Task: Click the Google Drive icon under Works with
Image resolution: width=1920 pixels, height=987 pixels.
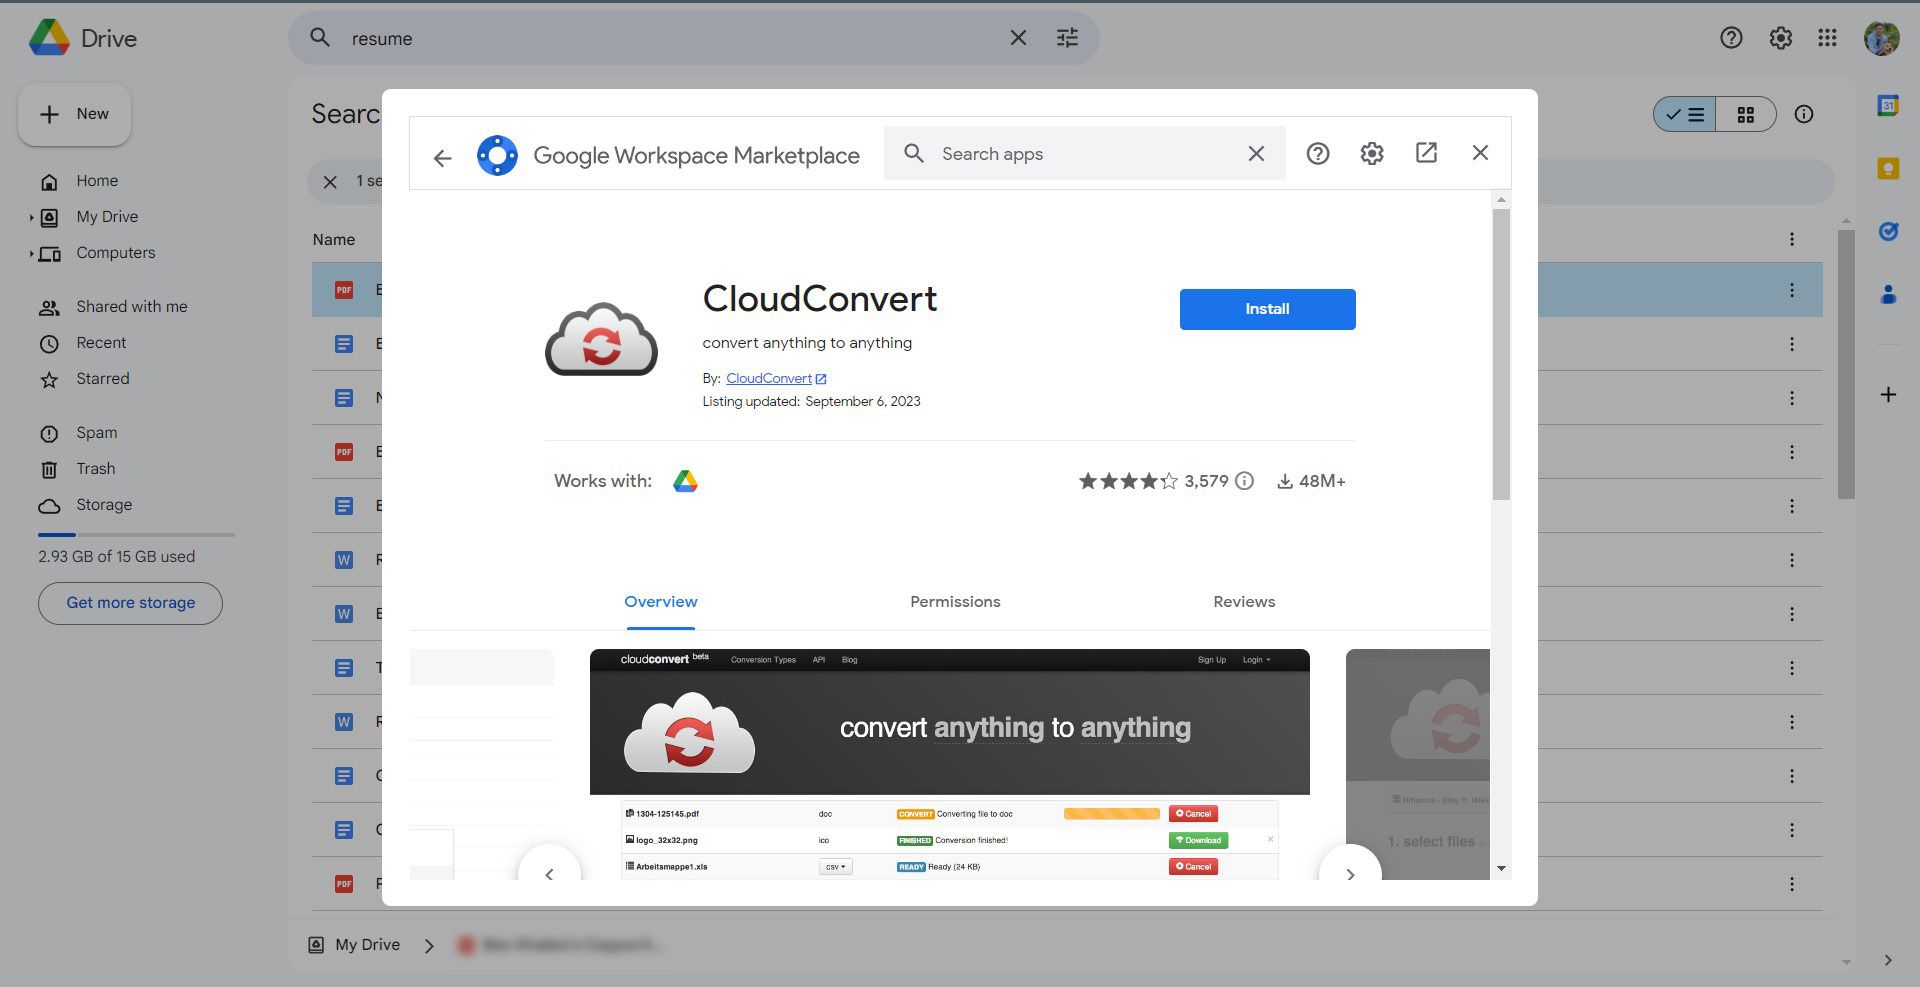Action: pyautogui.click(x=686, y=481)
